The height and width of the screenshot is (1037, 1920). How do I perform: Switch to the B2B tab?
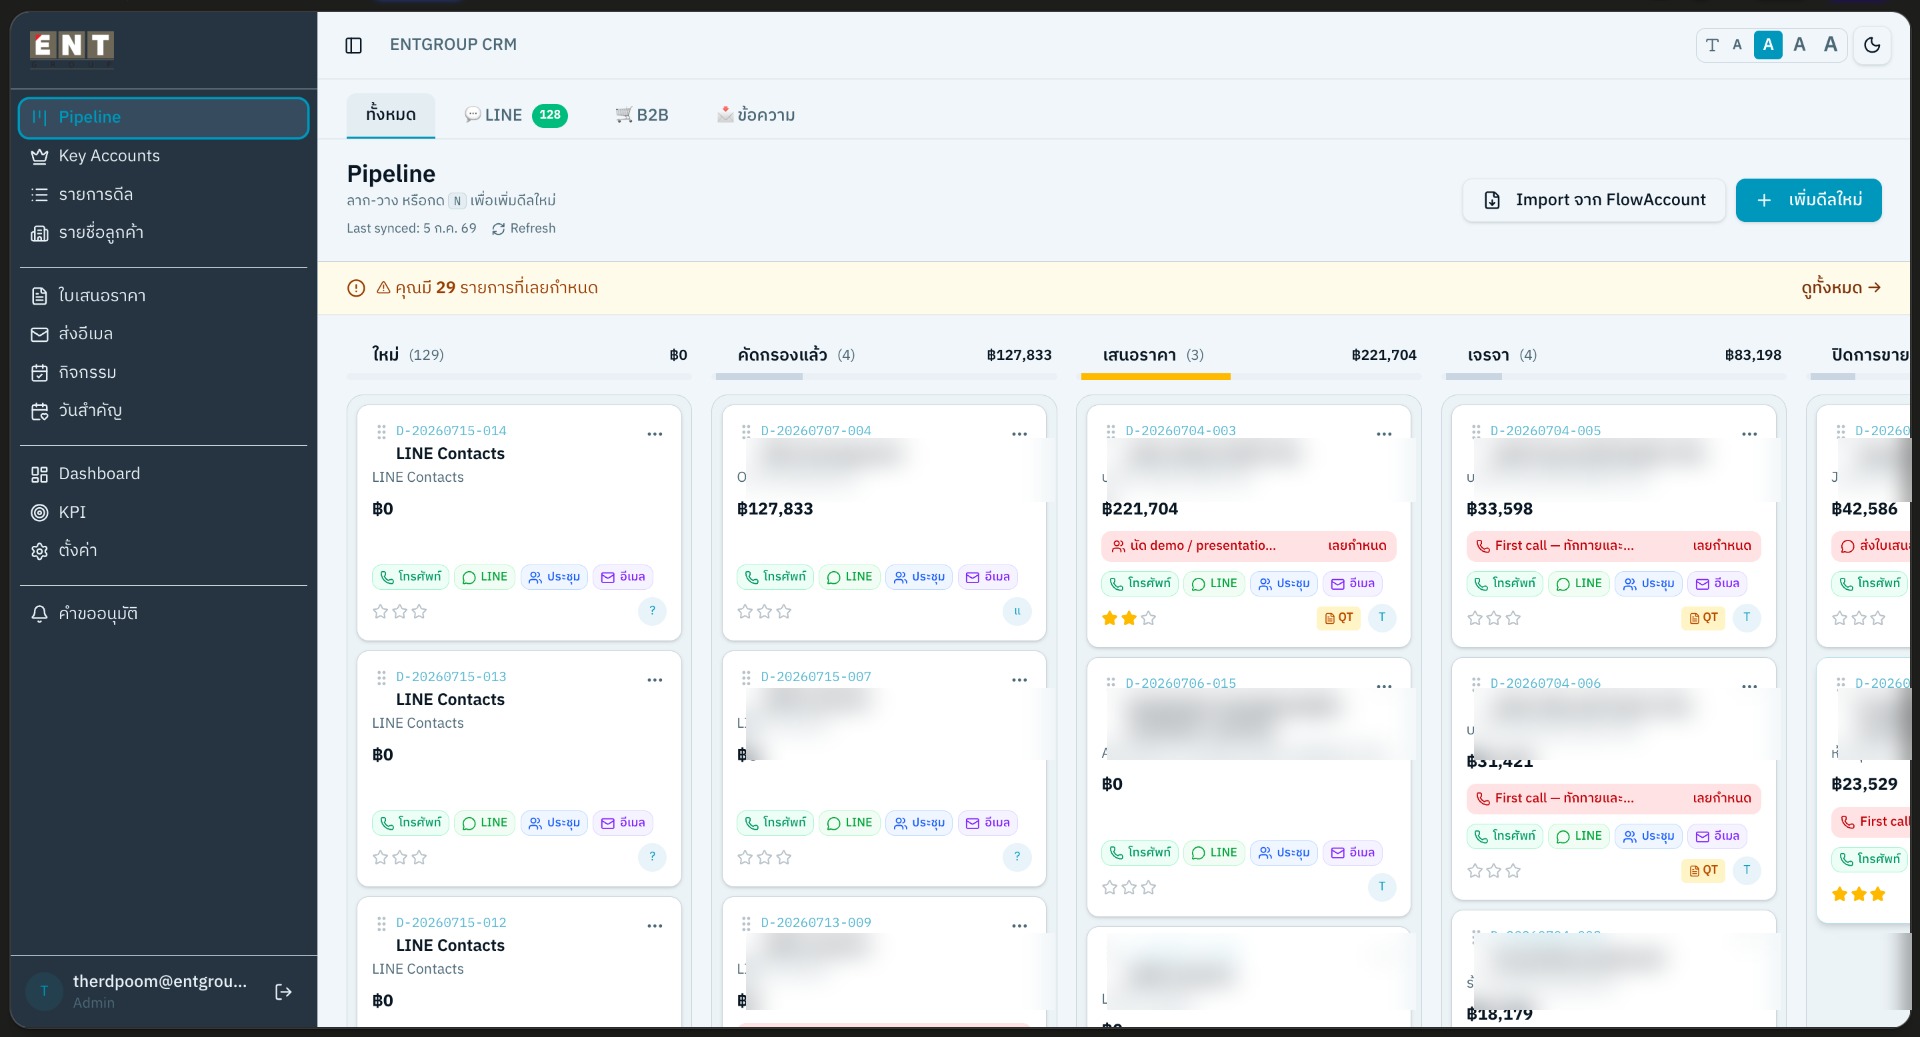click(642, 115)
